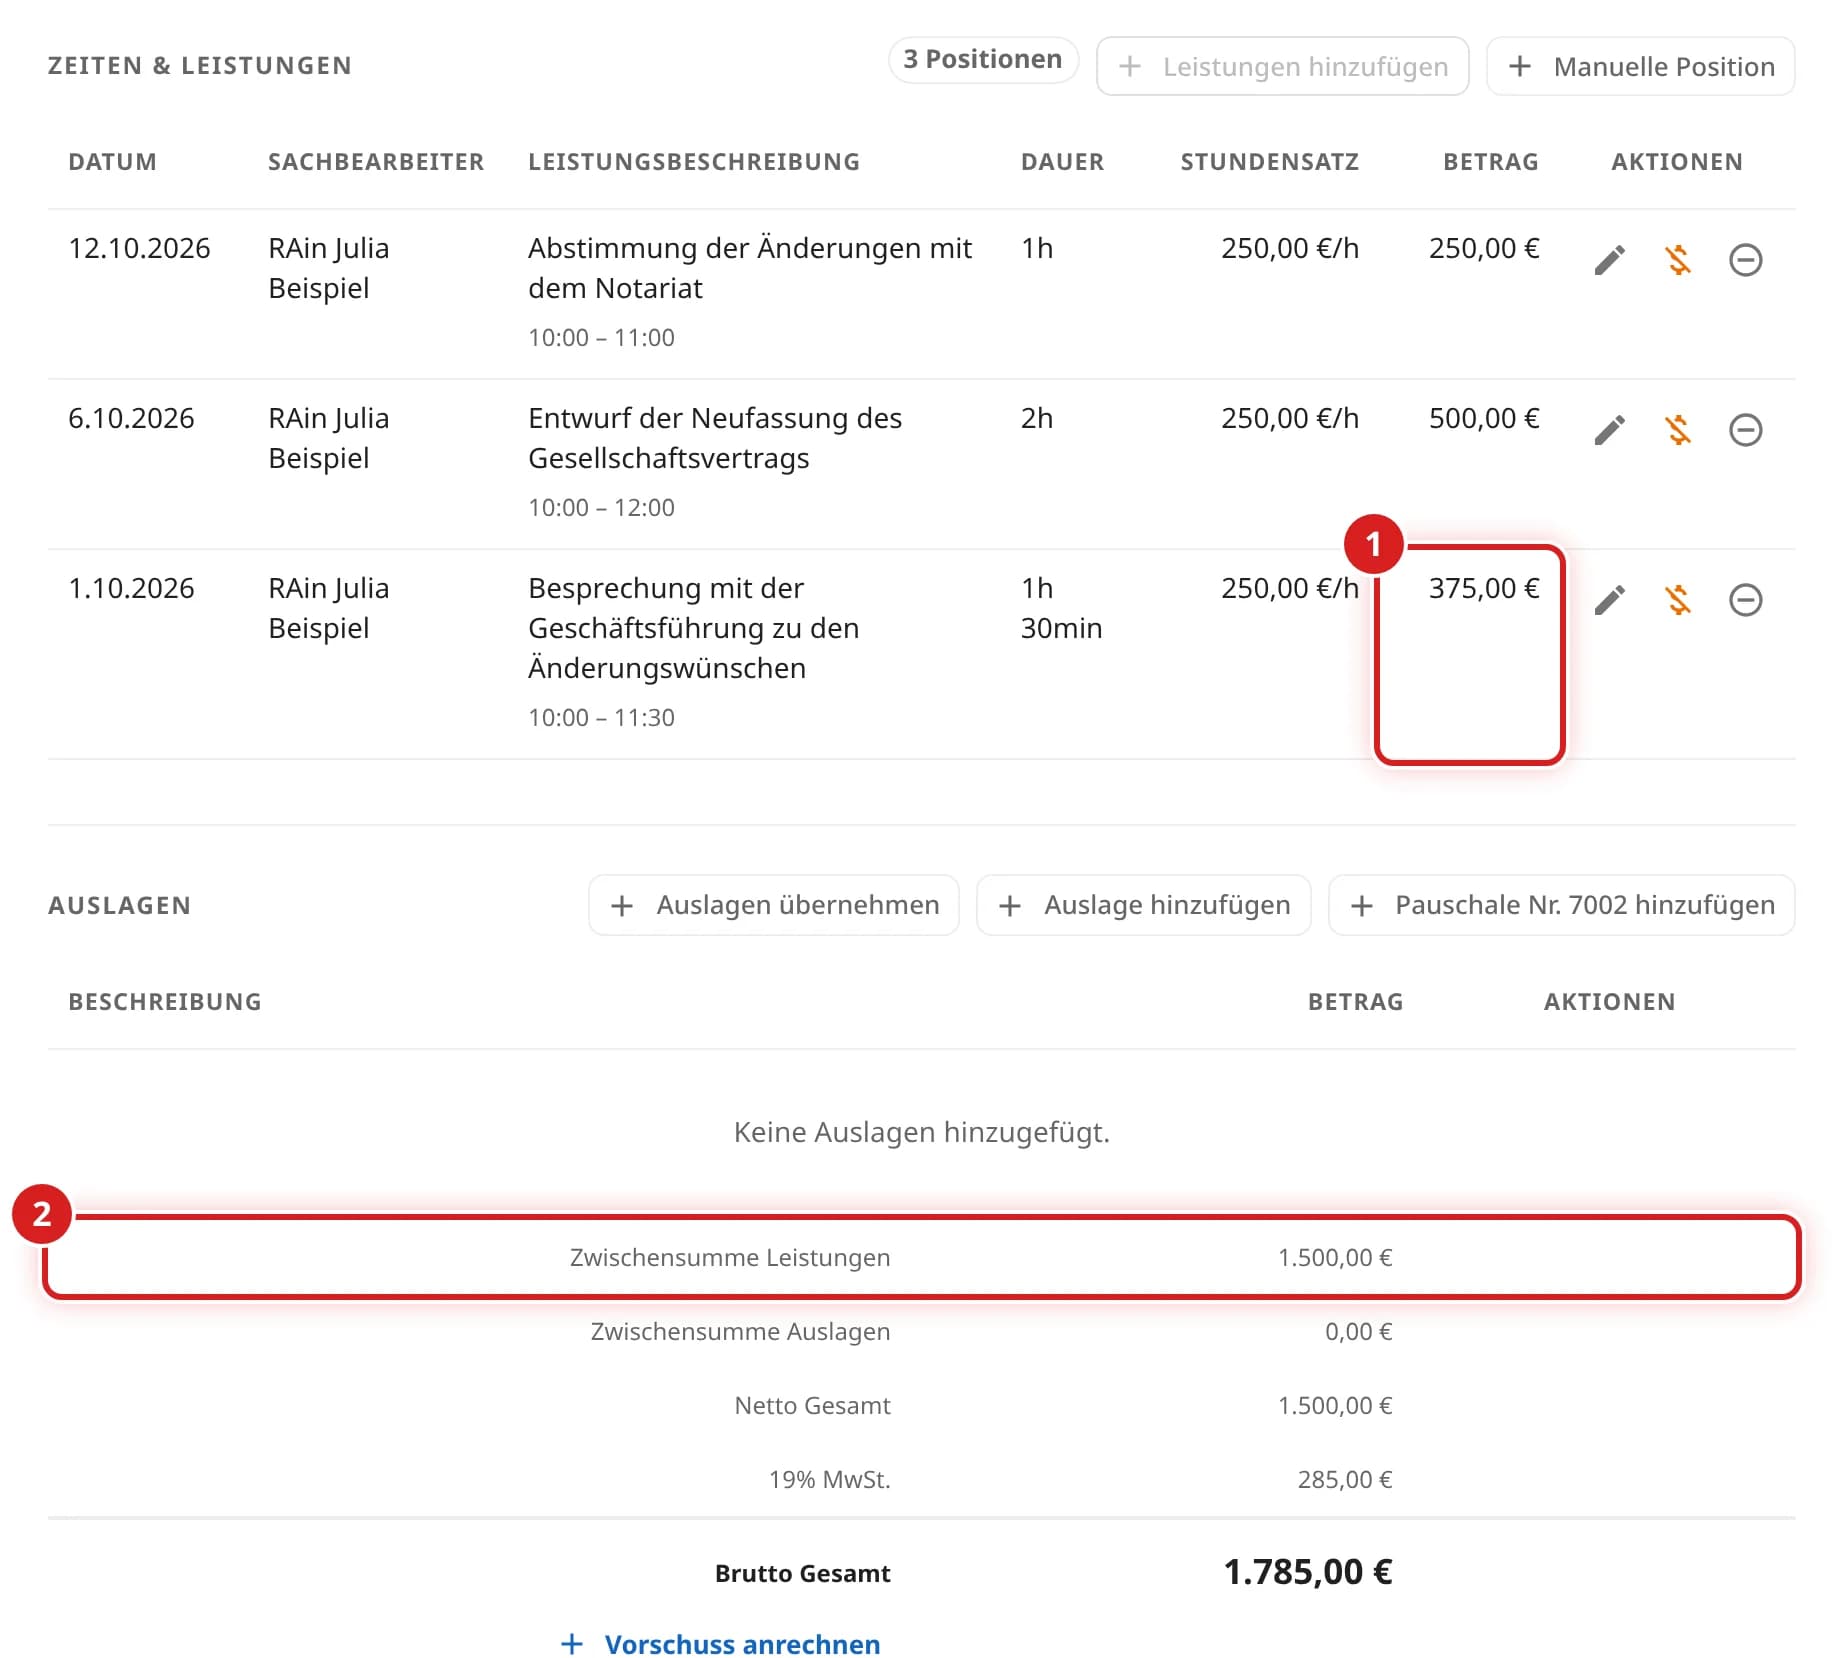Select the date 1.10.2026
Viewport: 1844px width, 1658px height.
point(131,588)
